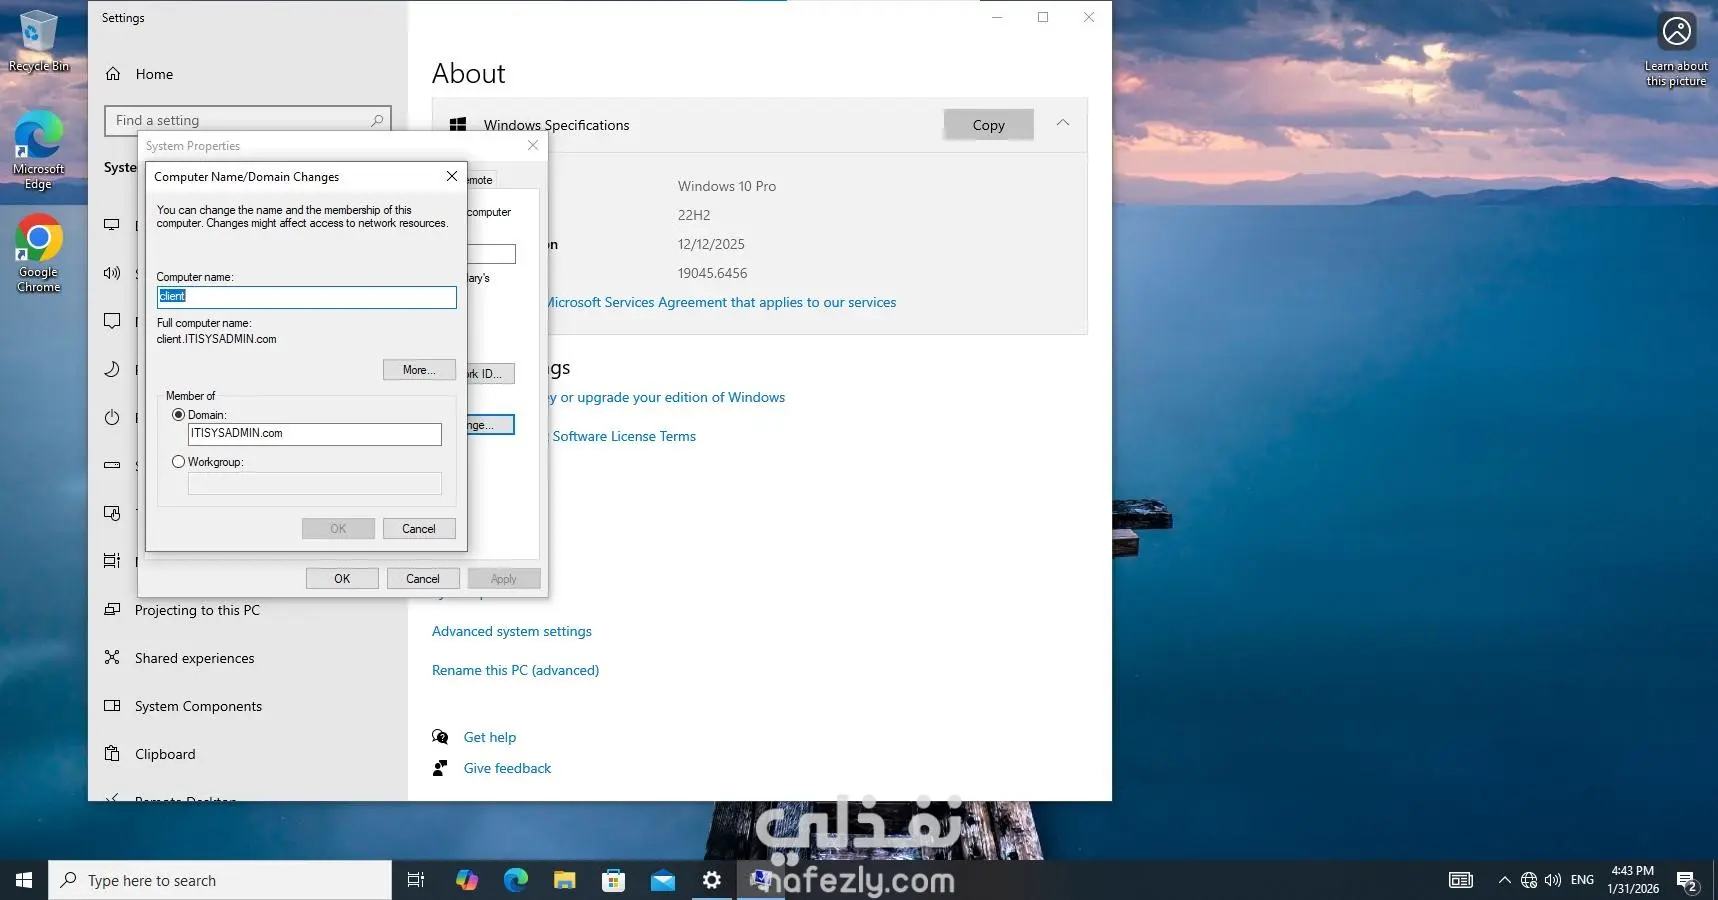Open Software License Terms link
The image size is (1718, 900).
coord(624,436)
